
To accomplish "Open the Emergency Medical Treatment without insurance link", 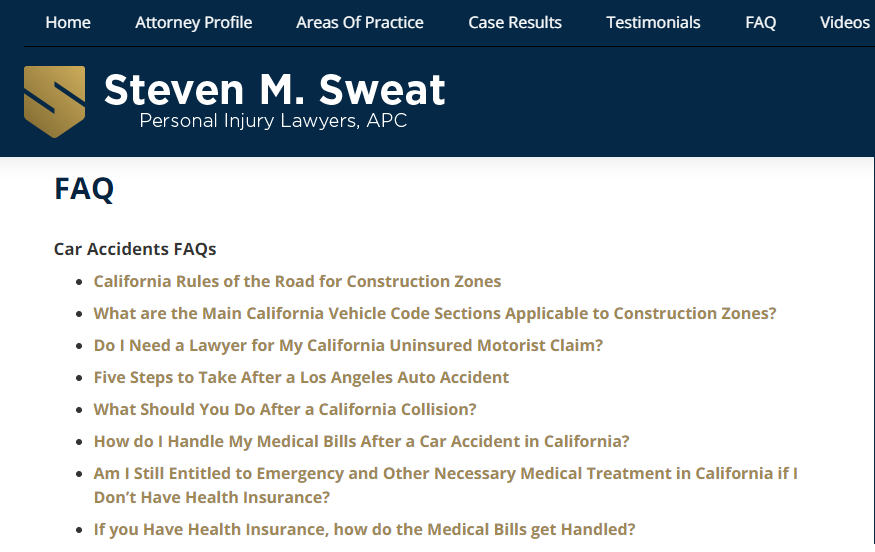I will point(446,485).
